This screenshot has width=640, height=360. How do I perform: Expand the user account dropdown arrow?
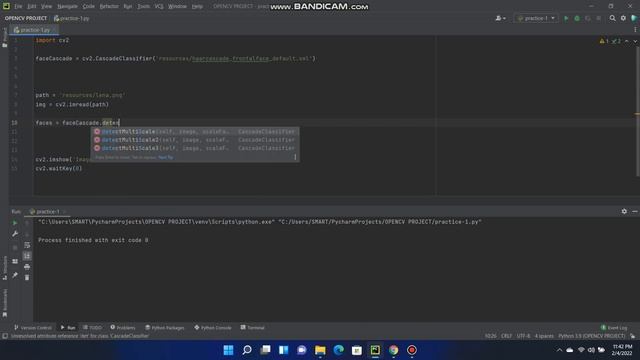pos(504,19)
